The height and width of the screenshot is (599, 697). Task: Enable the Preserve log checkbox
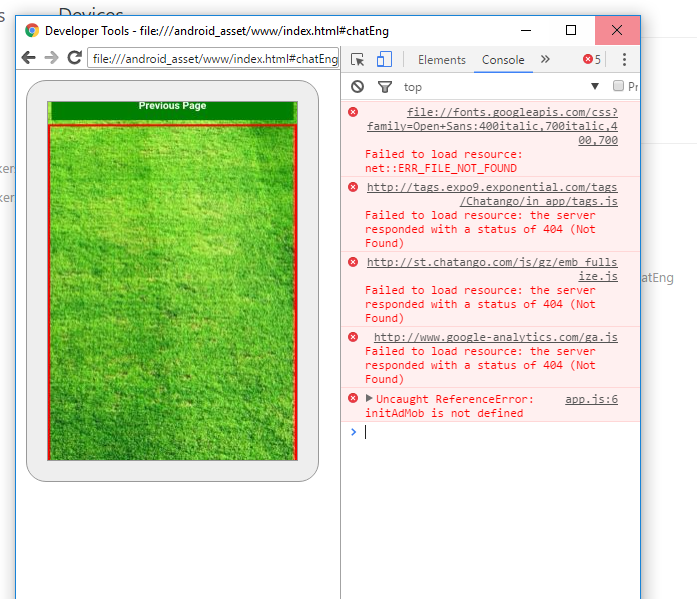(x=618, y=87)
